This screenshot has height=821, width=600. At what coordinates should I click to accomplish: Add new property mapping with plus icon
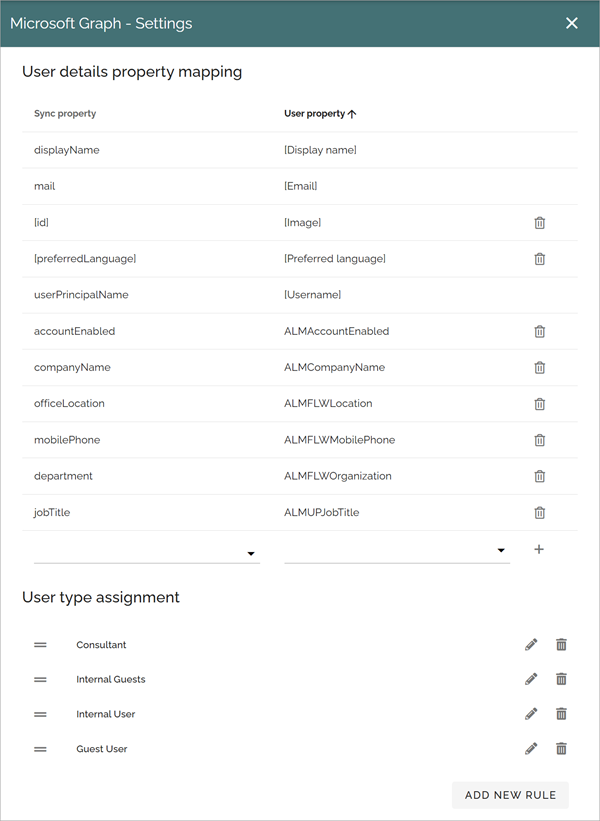pyautogui.click(x=539, y=549)
